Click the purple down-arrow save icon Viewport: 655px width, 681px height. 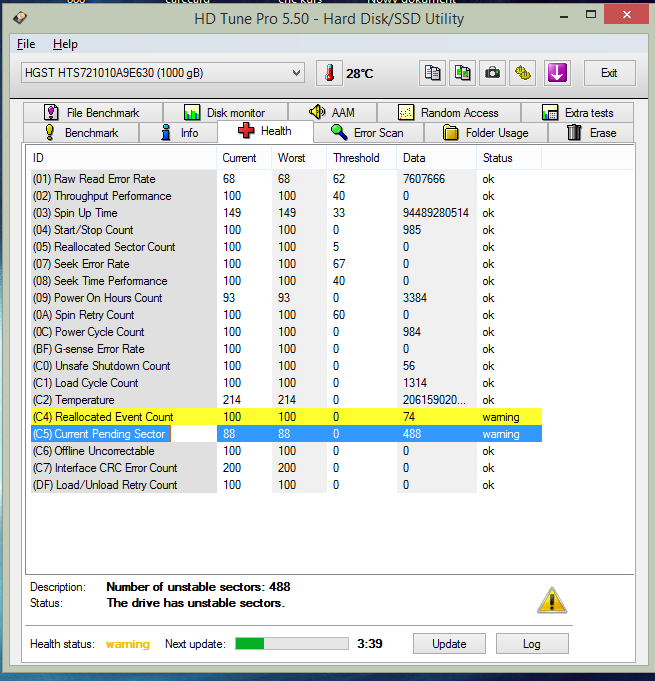coord(557,73)
